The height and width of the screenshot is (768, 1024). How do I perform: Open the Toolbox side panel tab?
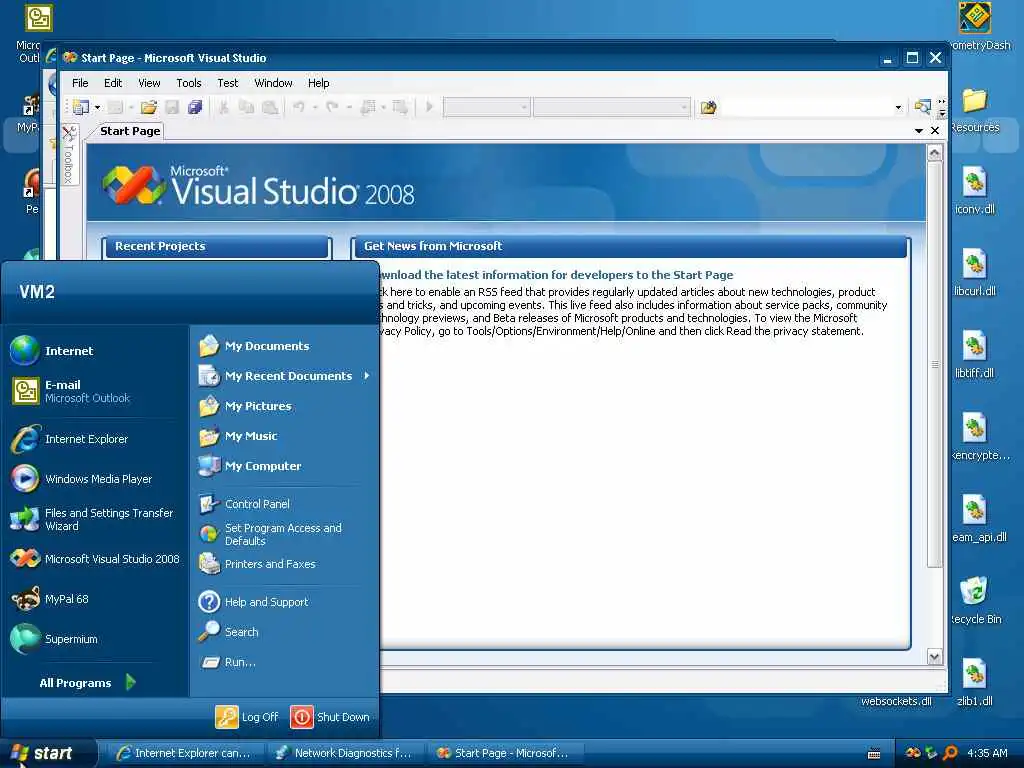(x=69, y=155)
